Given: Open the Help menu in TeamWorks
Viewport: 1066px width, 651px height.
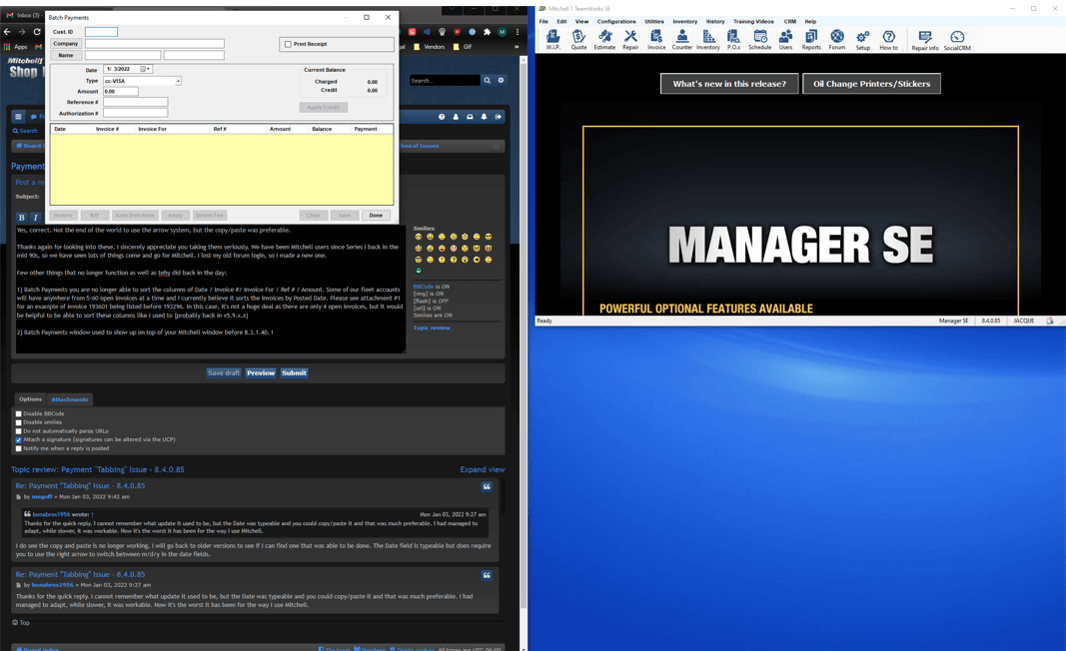Looking at the screenshot, I should point(810,22).
